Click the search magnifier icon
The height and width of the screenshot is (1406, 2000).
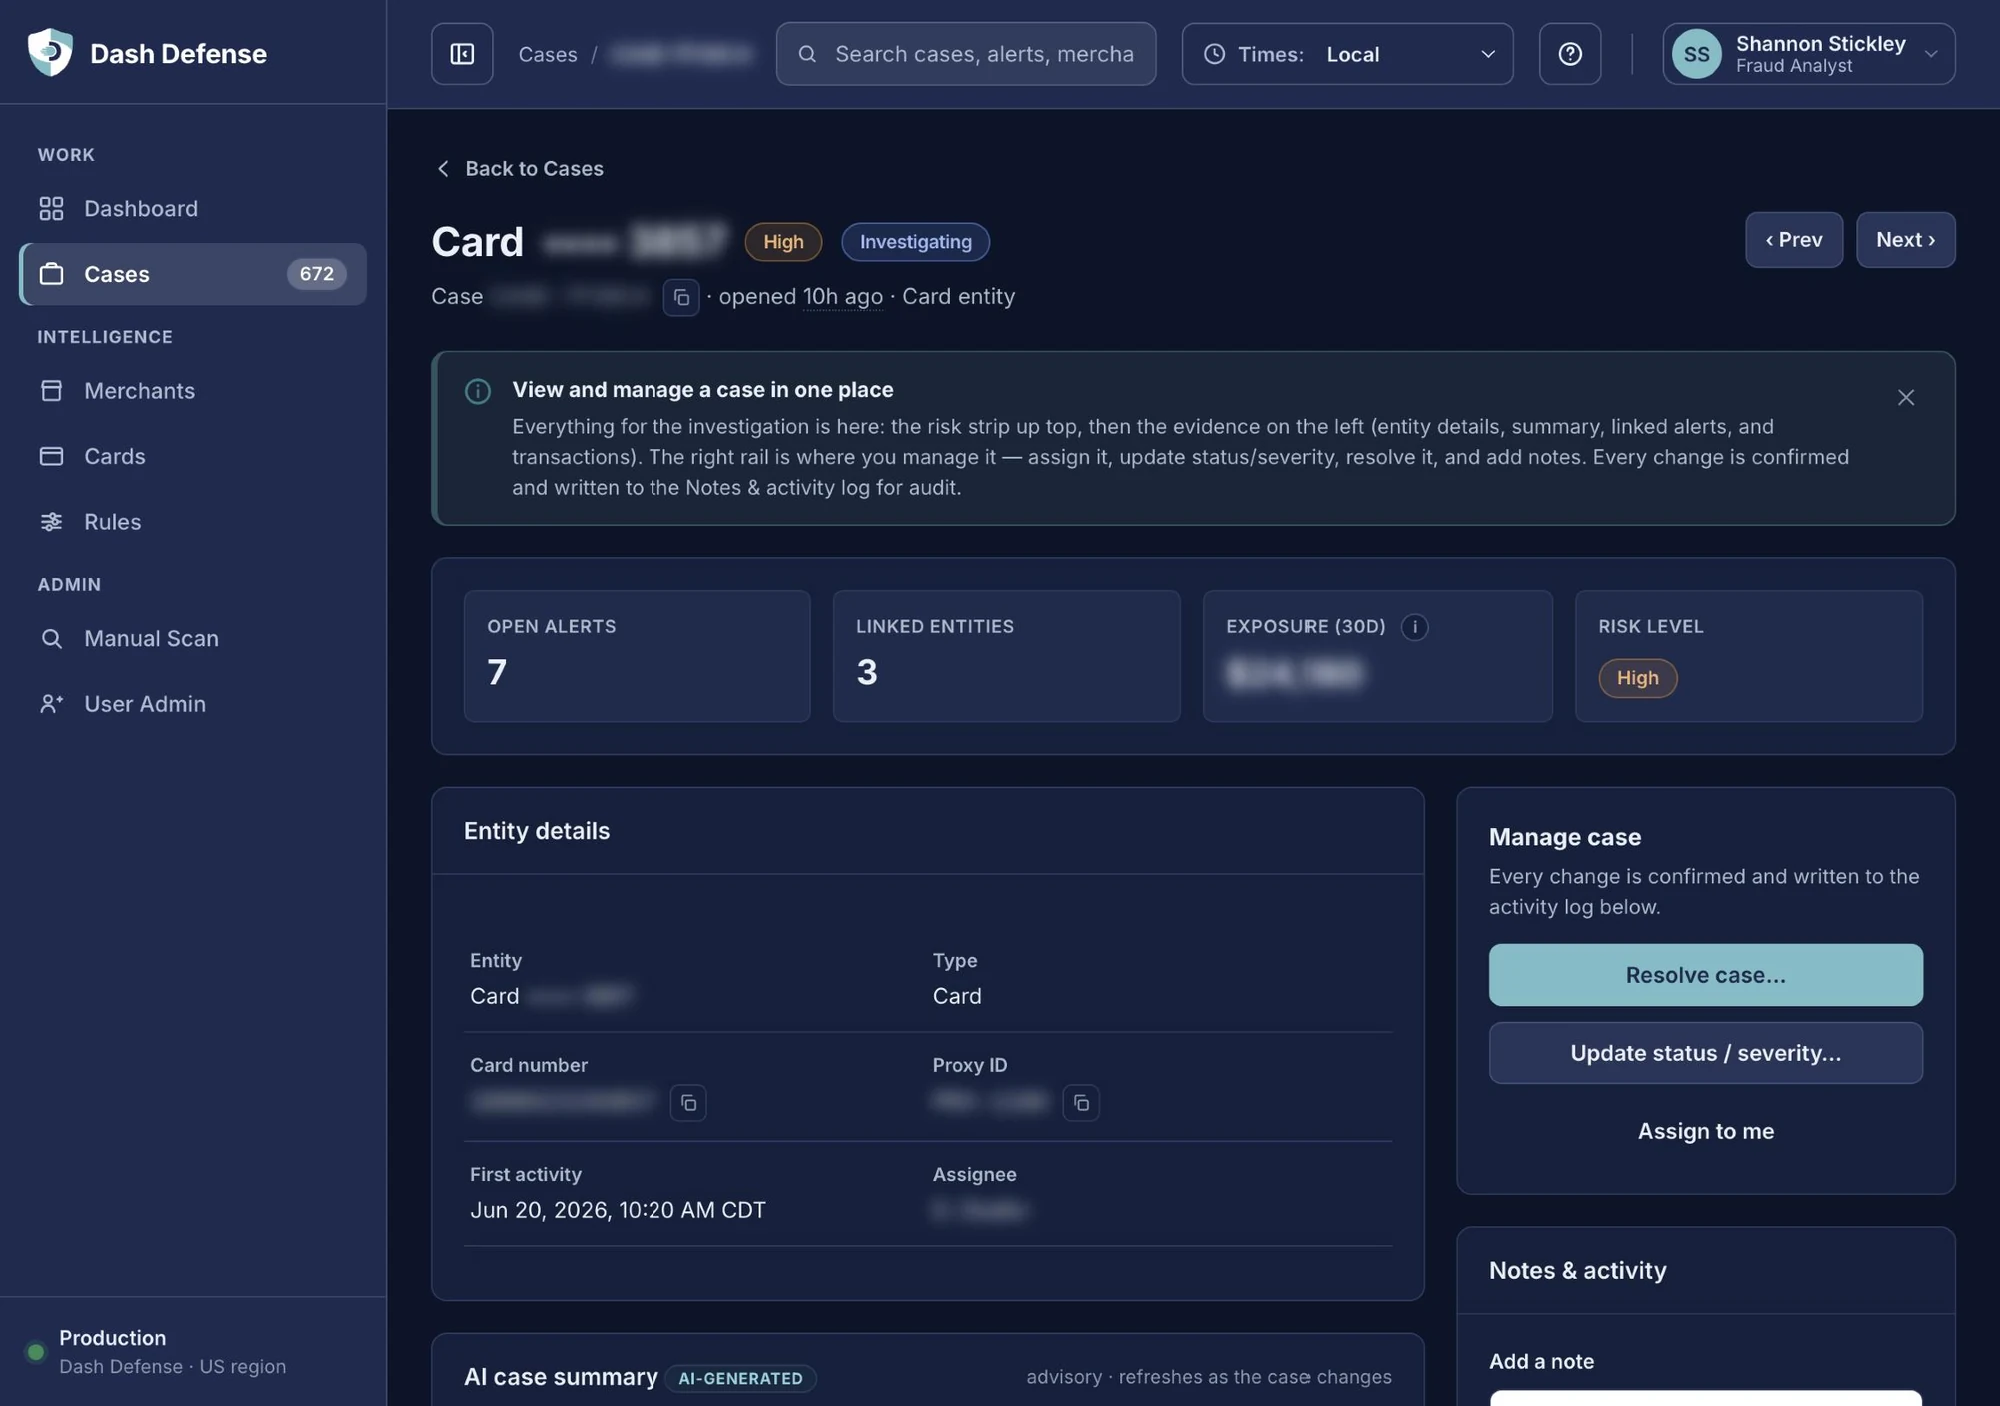807,54
